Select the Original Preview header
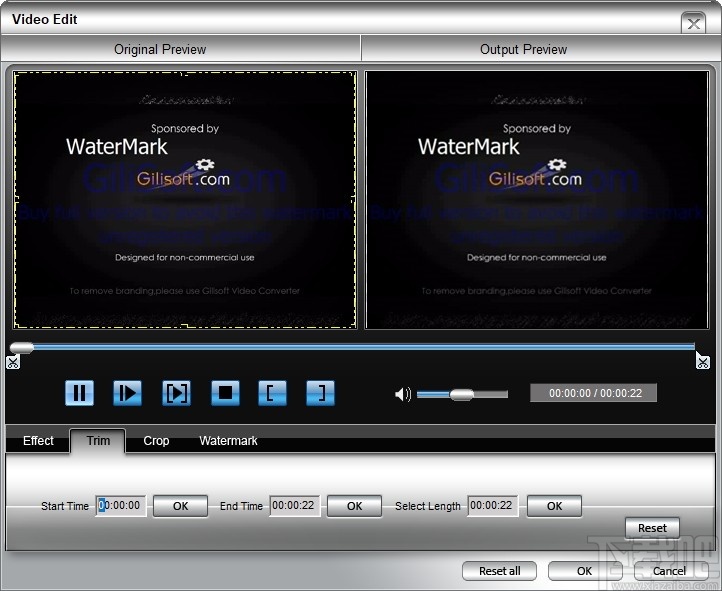722x591 pixels. [160, 49]
